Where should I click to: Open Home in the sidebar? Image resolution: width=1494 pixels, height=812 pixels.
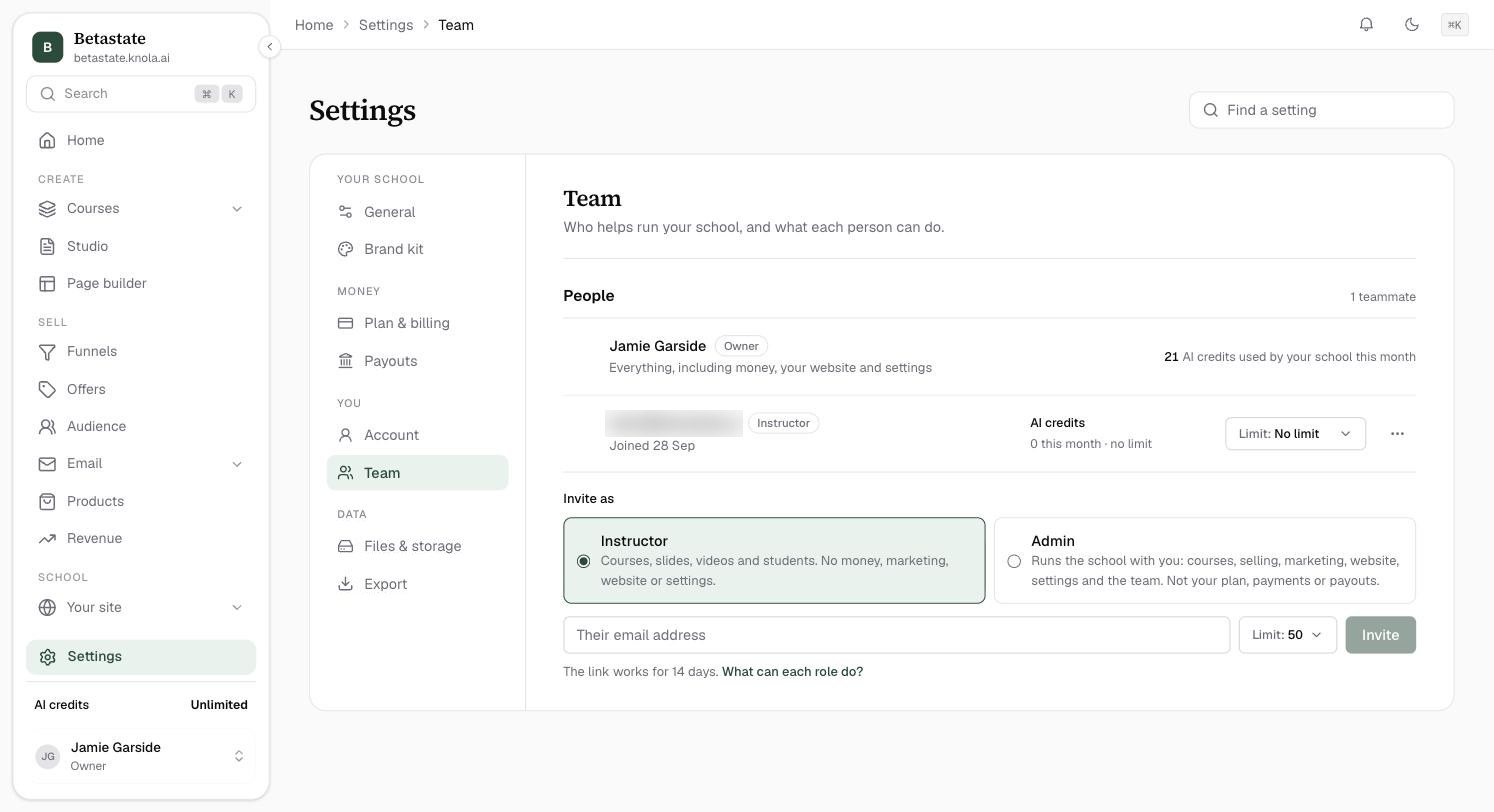(141, 140)
